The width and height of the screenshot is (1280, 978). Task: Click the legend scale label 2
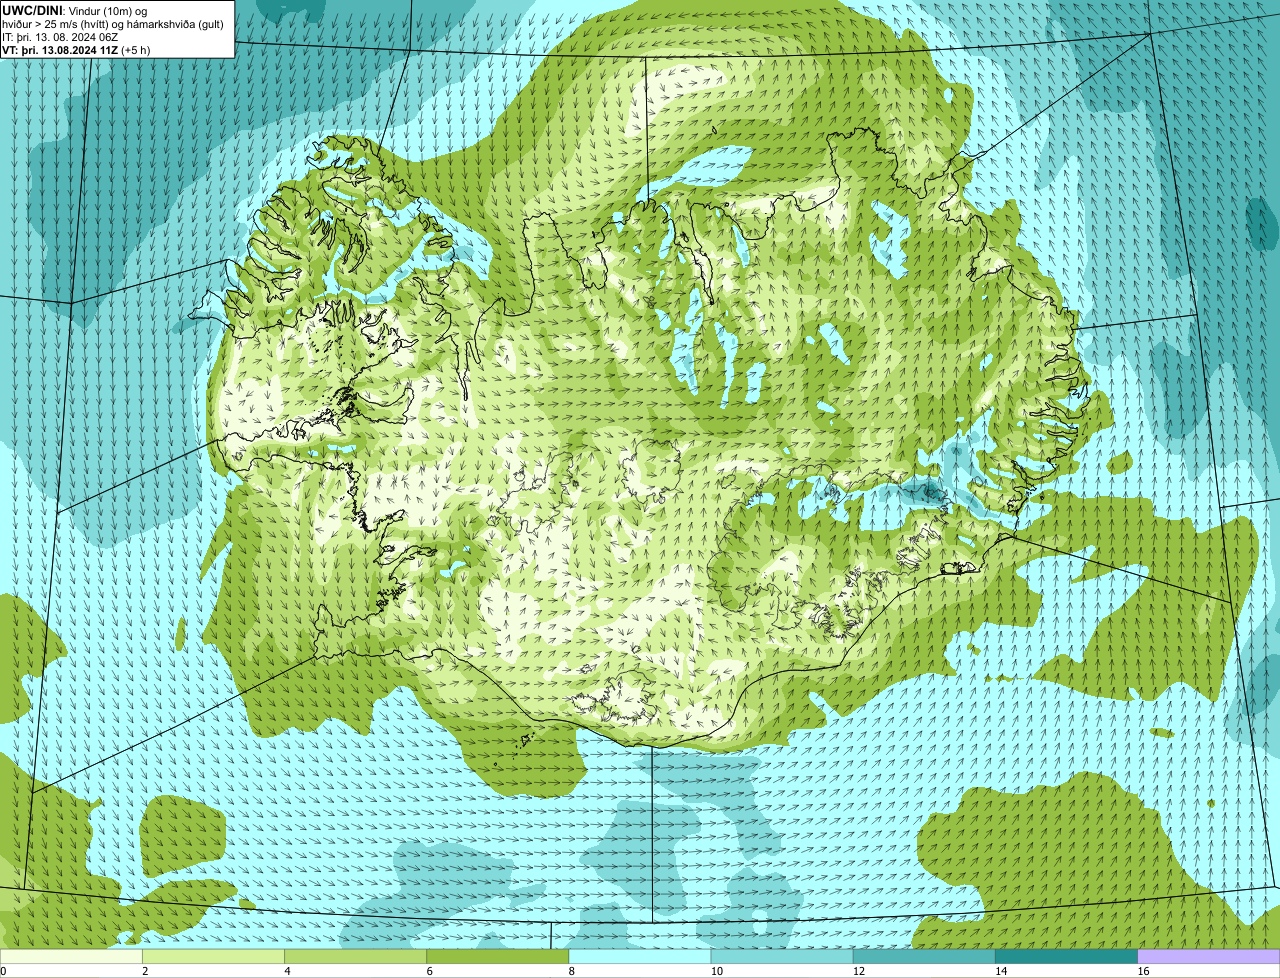tap(145, 971)
